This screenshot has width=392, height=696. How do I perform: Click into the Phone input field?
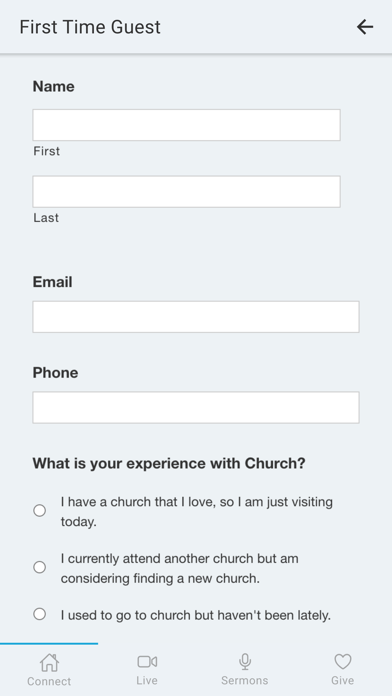196,407
